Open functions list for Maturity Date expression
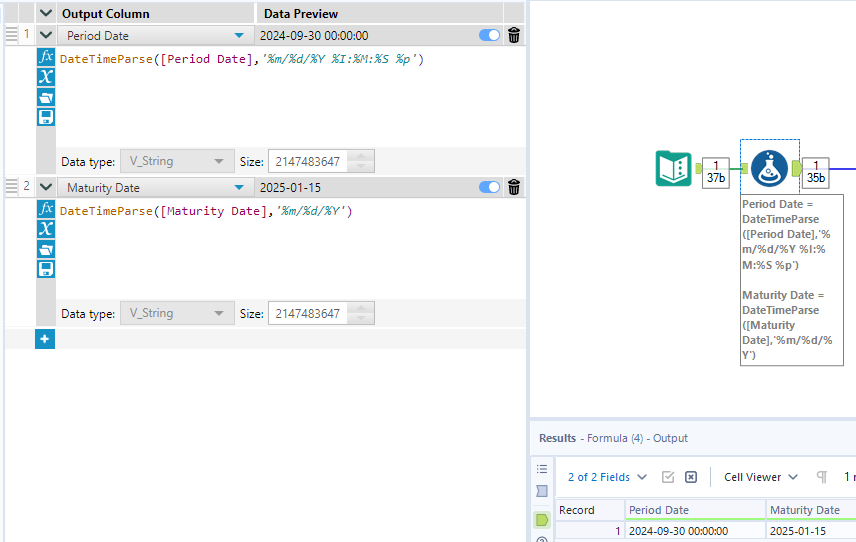This screenshot has width=856, height=542. (x=46, y=209)
